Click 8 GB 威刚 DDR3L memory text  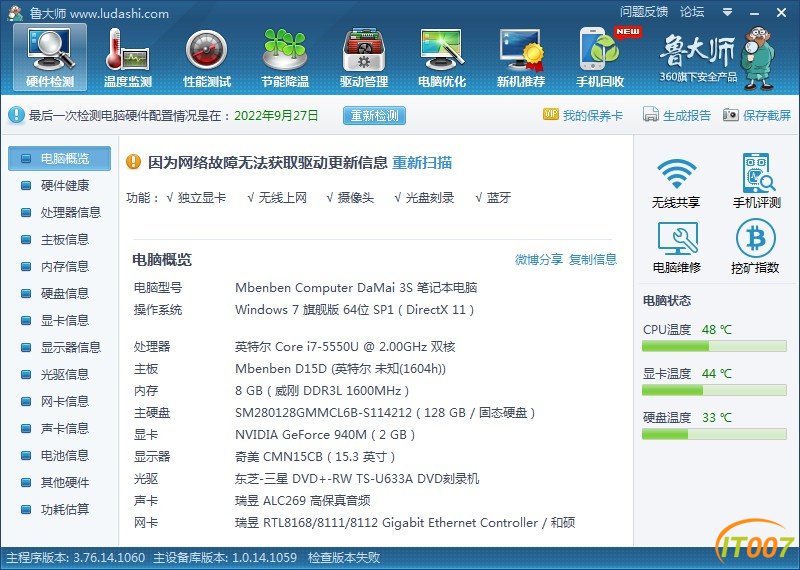point(322,391)
